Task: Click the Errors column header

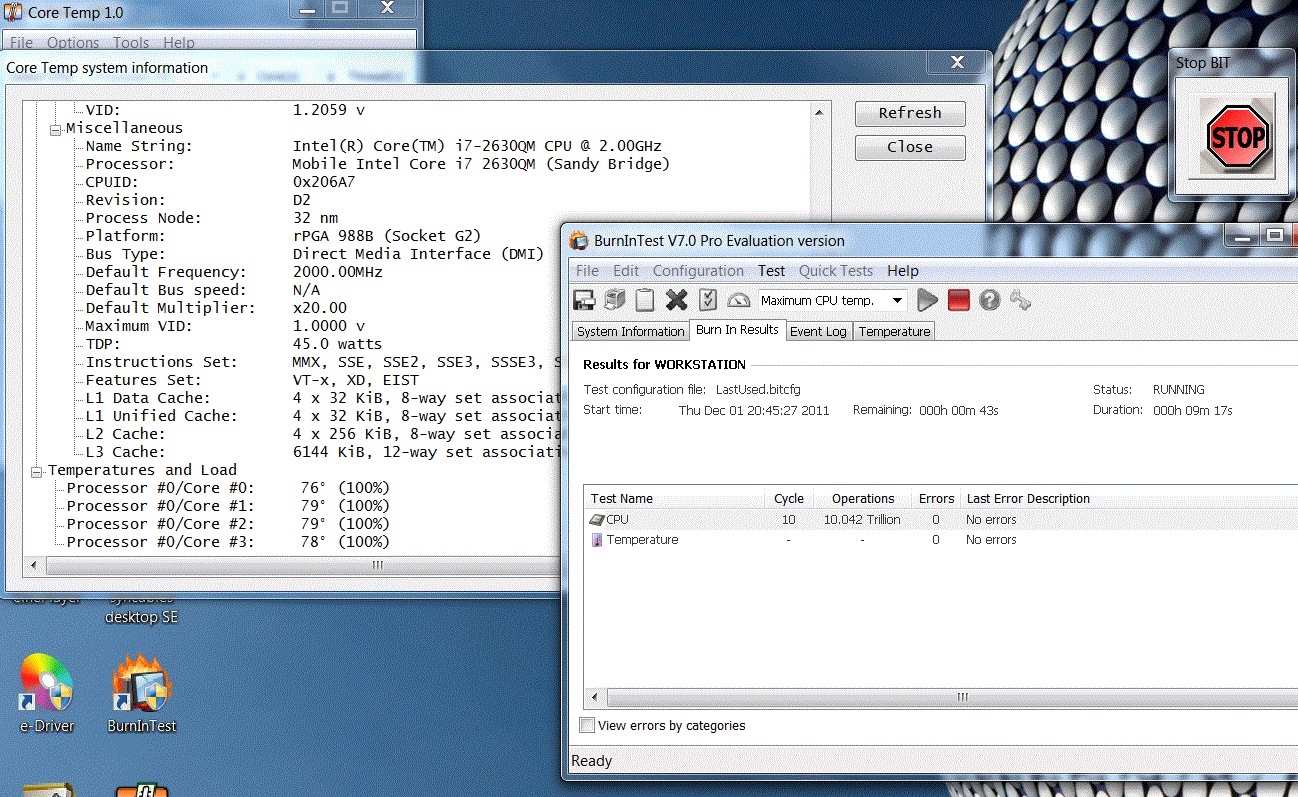Action: point(935,498)
